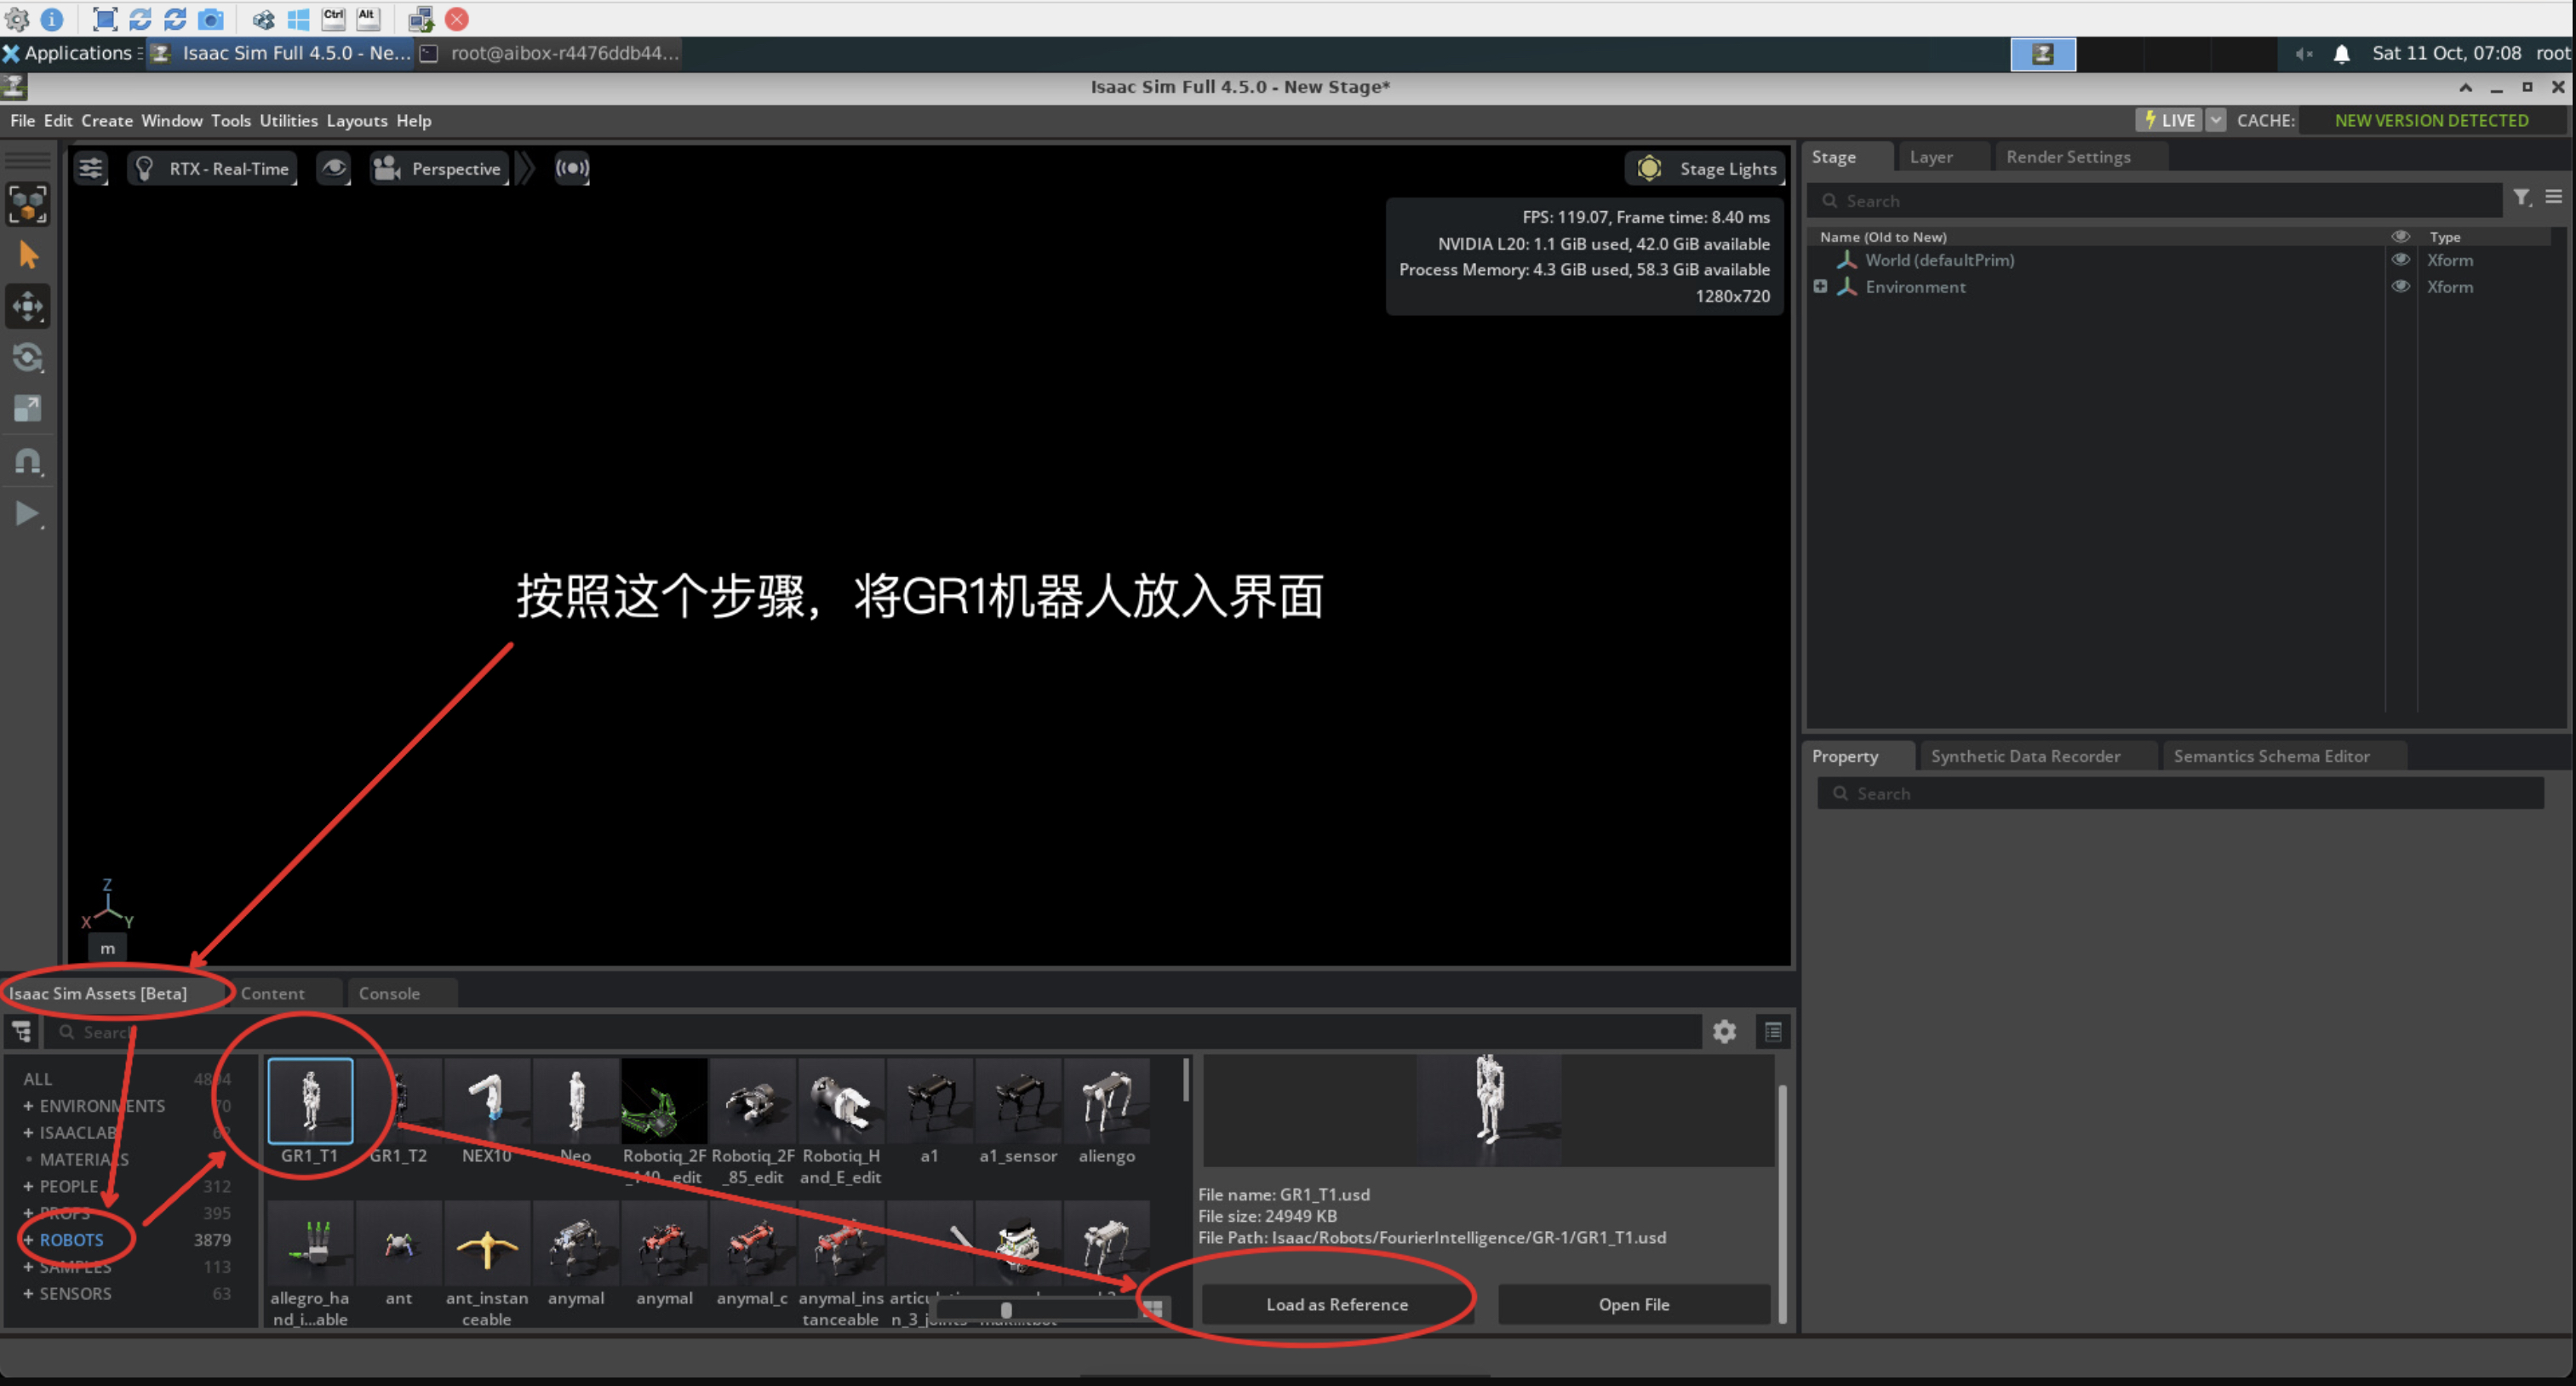Viewport: 2576px width, 1386px height.
Task: Open viewport settings sliders icon
Action: (91, 168)
